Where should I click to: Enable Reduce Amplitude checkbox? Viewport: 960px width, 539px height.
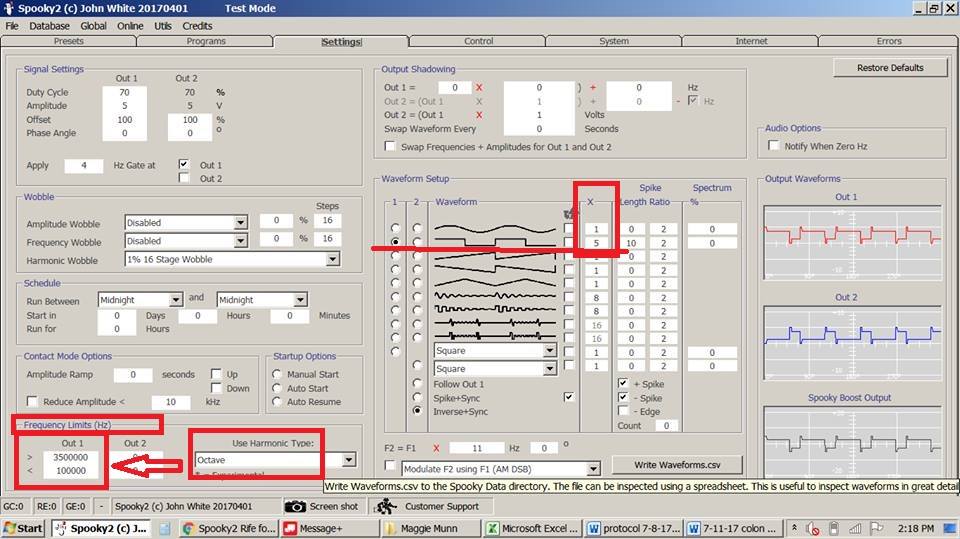[32, 401]
